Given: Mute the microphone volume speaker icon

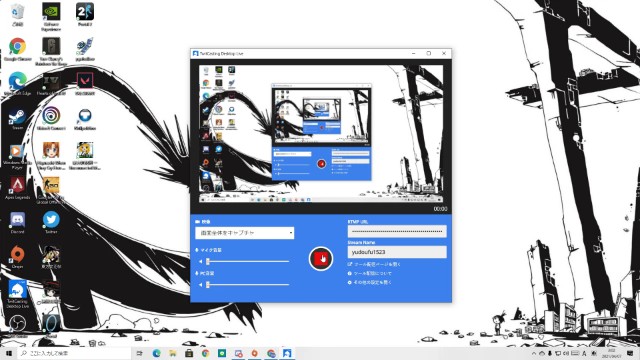Looking at the screenshot, I should click(x=200, y=261).
